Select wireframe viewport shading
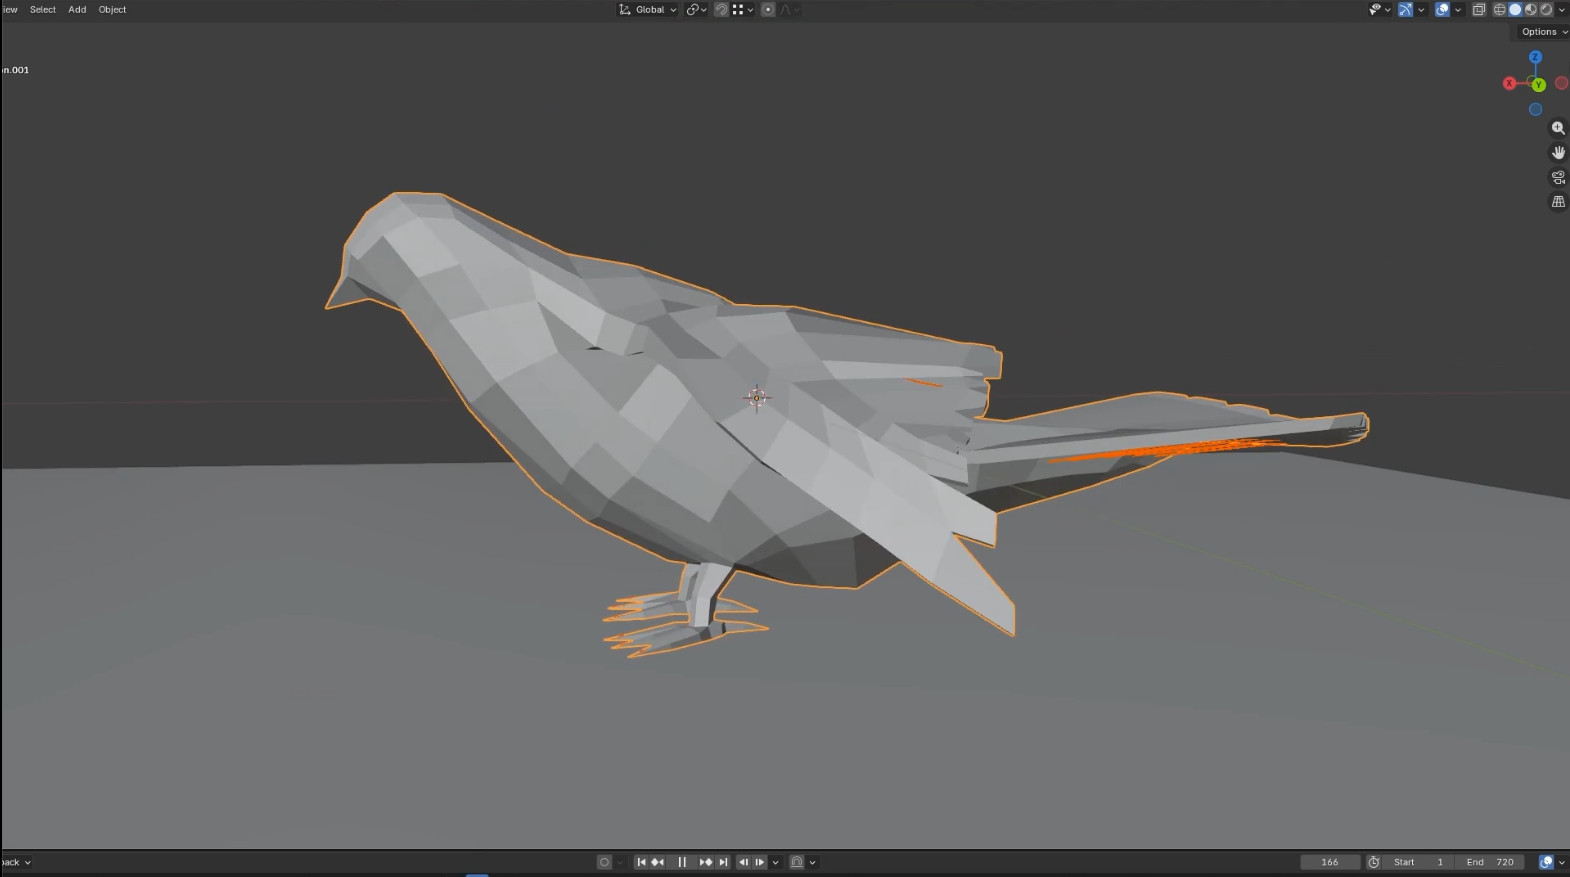1570x877 pixels. [x=1499, y=10]
